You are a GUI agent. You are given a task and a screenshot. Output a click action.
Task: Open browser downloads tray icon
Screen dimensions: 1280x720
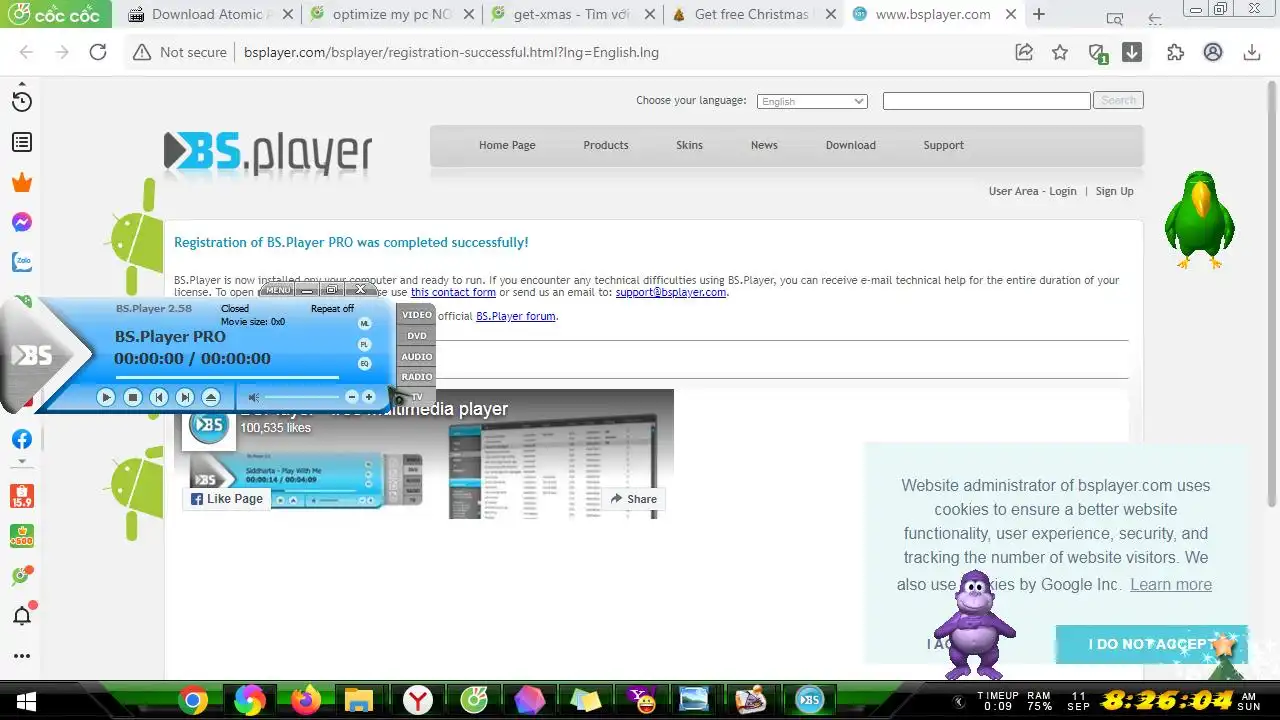pyautogui.click(x=1251, y=52)
